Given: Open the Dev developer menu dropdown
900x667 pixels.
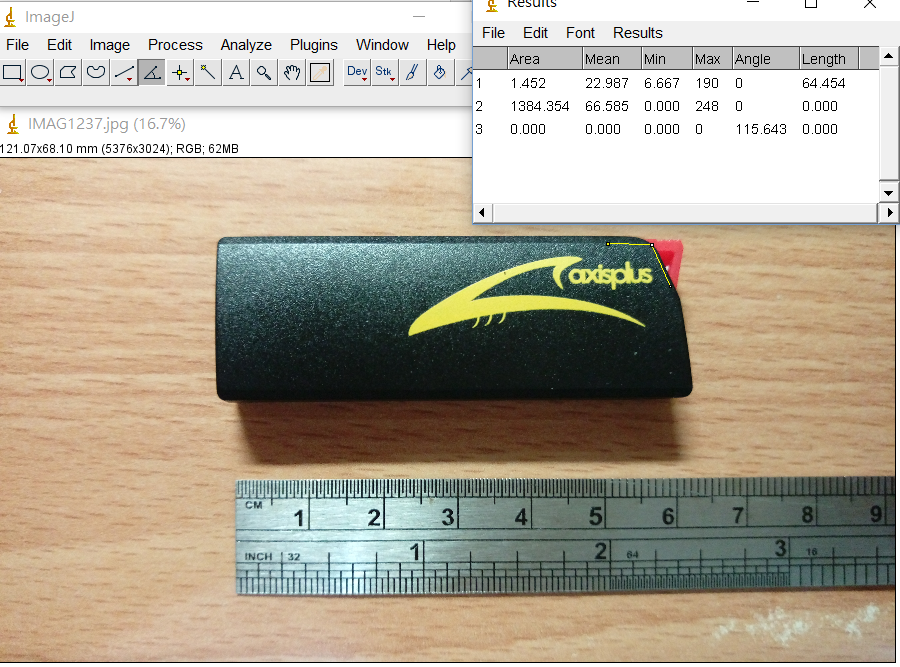Looking at the screenshot, I should (x=357, y=73).
